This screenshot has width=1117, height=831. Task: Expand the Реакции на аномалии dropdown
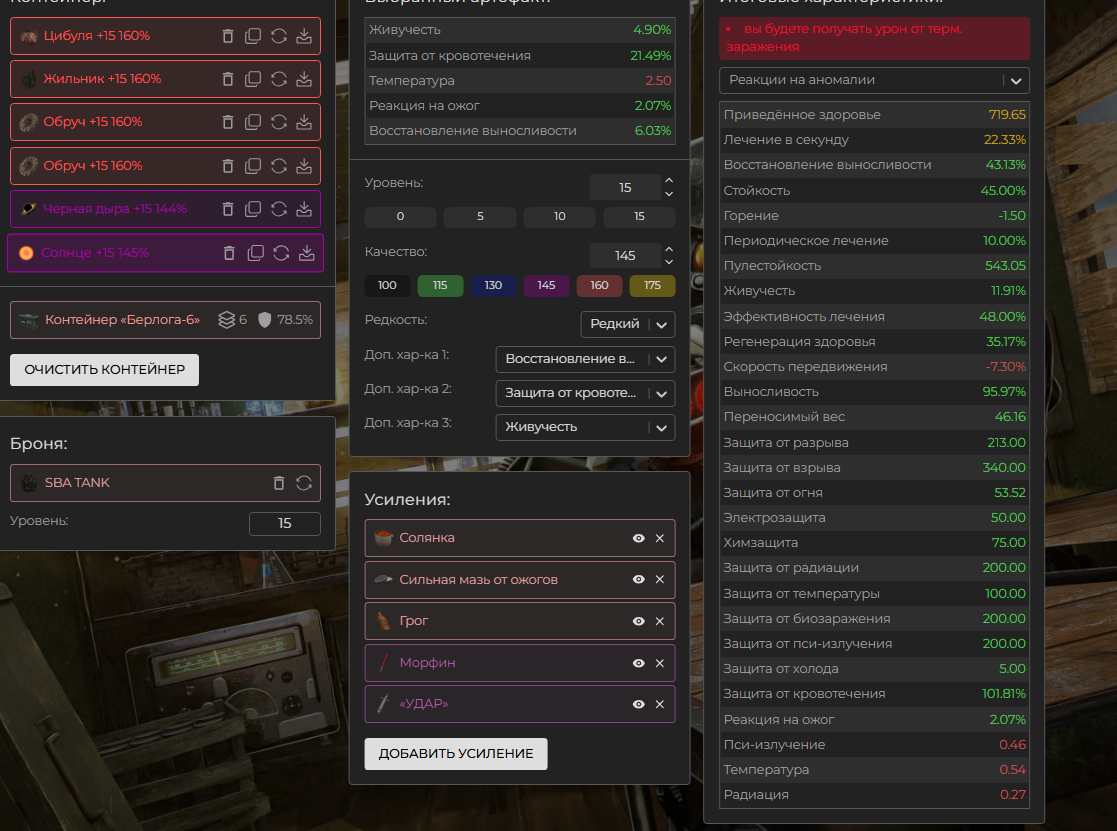pos(874,80)
